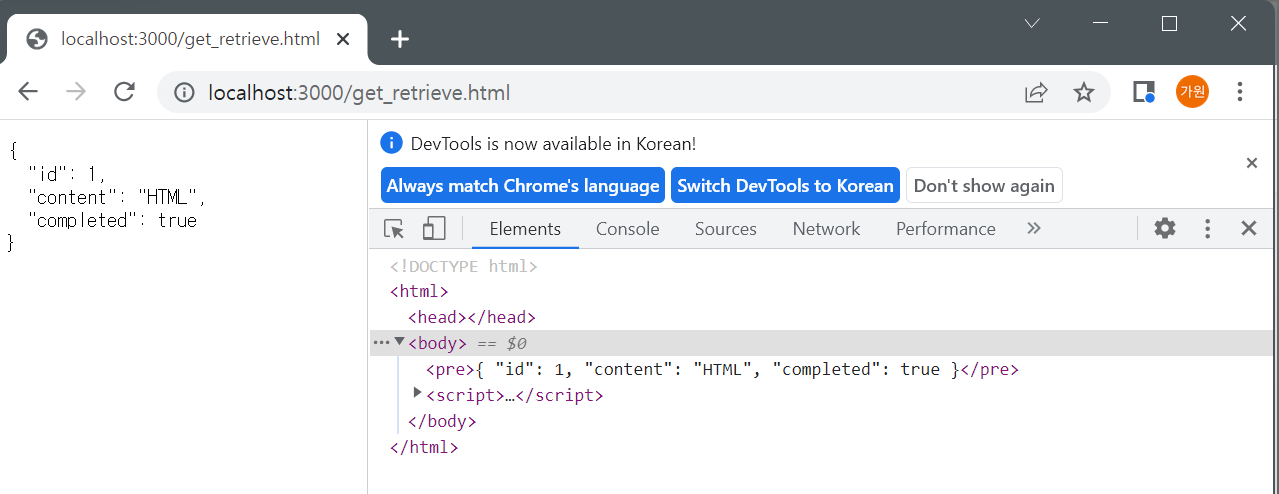
Task: Click the "content": "HTML" text on page
Action: point(117,197)
